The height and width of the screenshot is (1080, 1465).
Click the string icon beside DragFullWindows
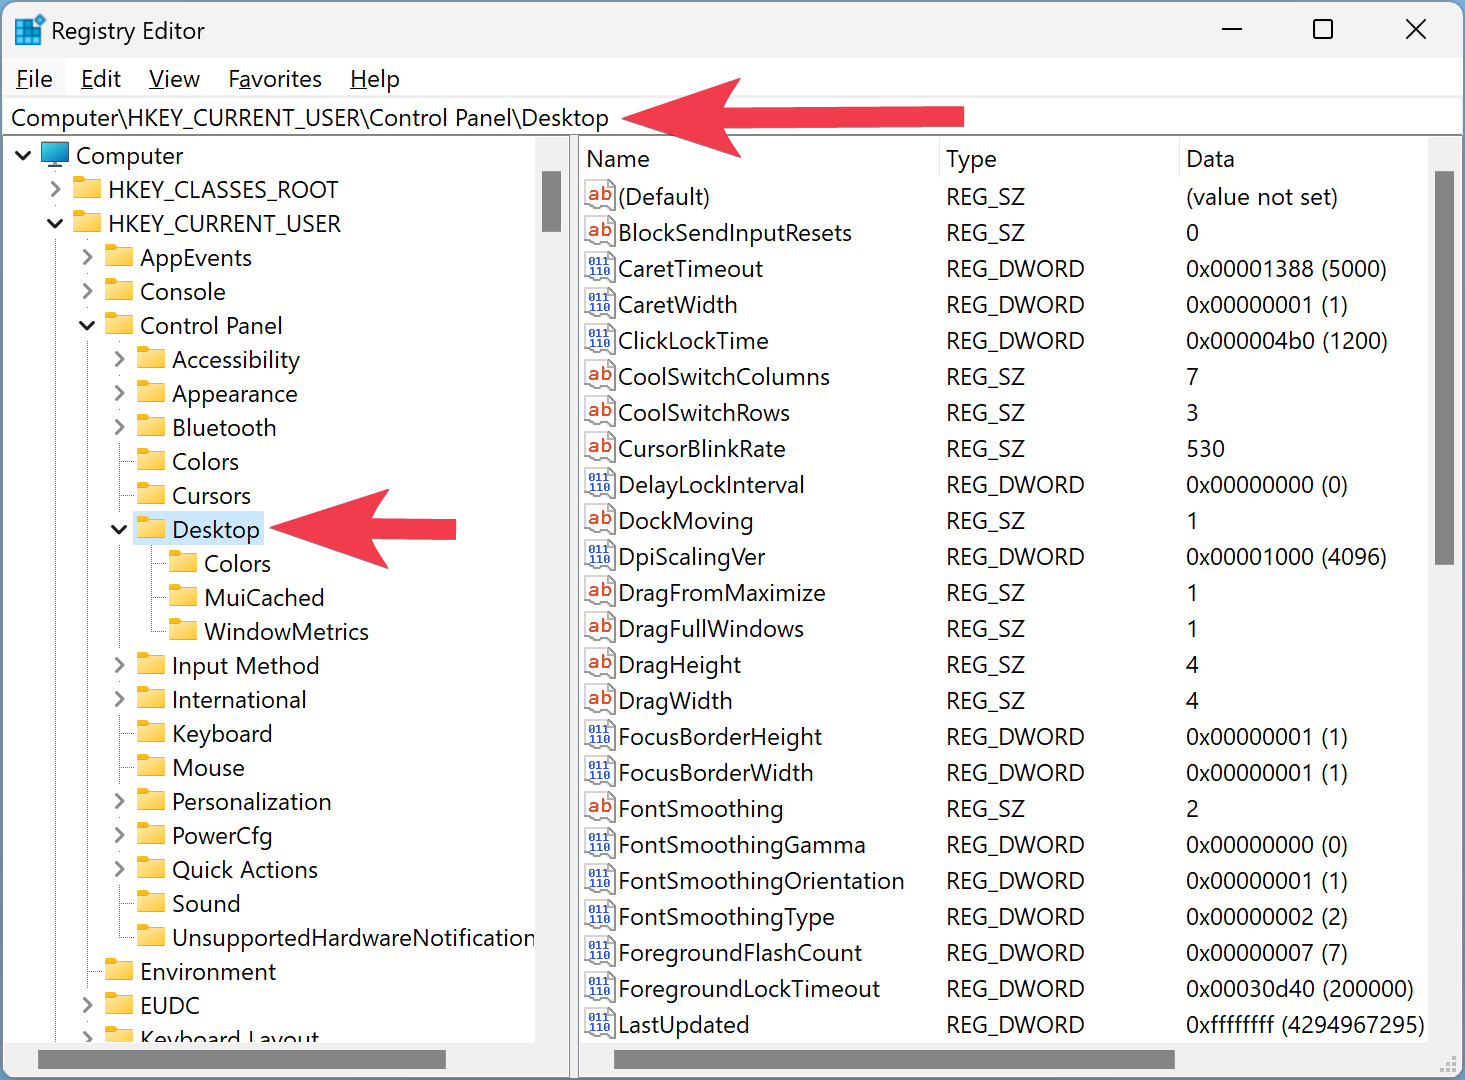click(600, 627)
